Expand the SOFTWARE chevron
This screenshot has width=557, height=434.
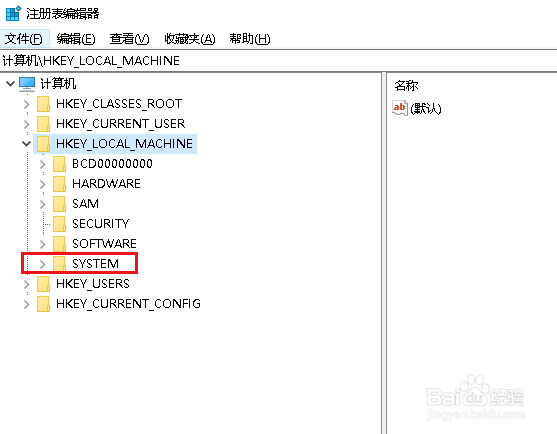(43, 244)
